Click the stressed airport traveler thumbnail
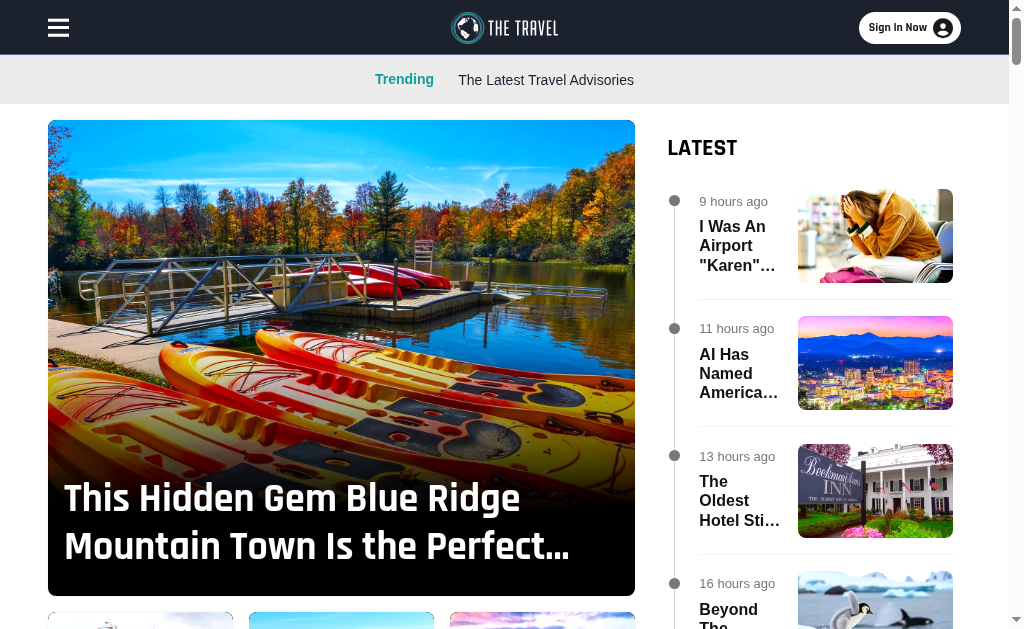Screen dimensions: 1024x629 [x=875, y=236]
